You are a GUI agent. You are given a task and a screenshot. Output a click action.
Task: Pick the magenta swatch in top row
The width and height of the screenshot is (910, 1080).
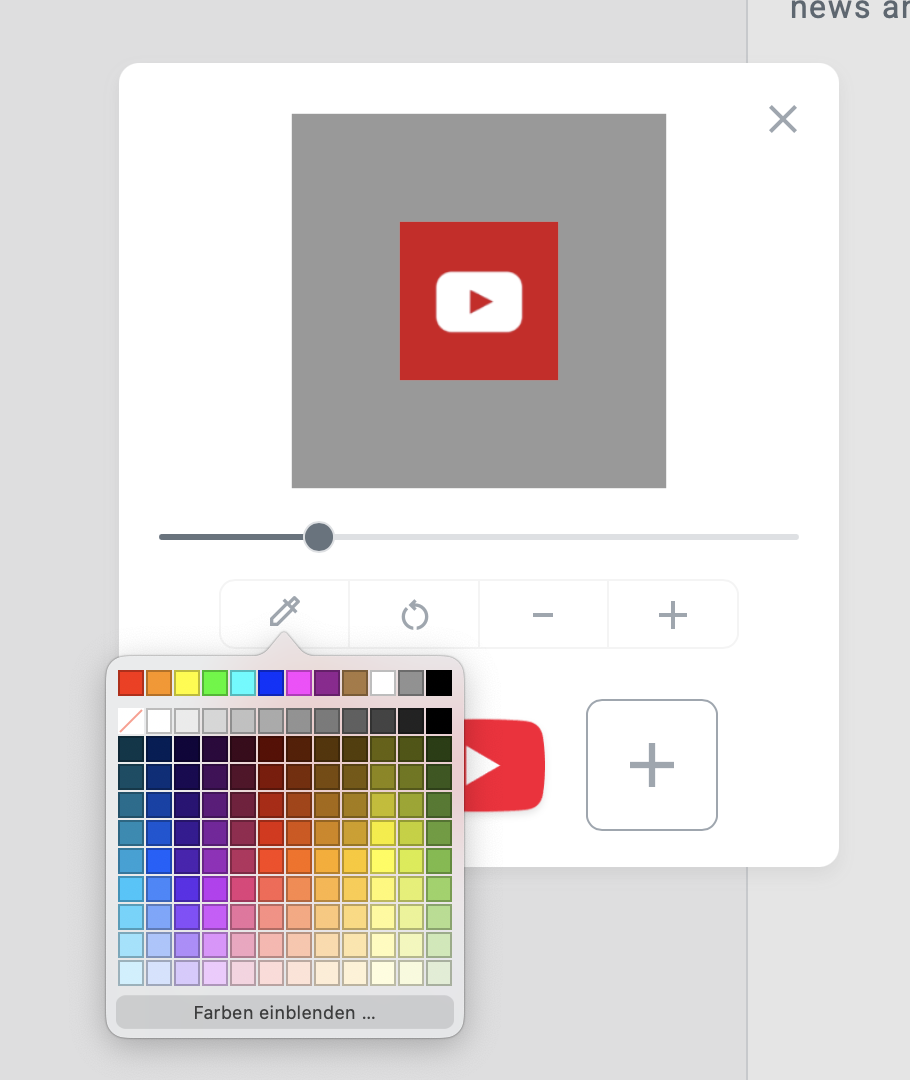click(x=299, y=683)
